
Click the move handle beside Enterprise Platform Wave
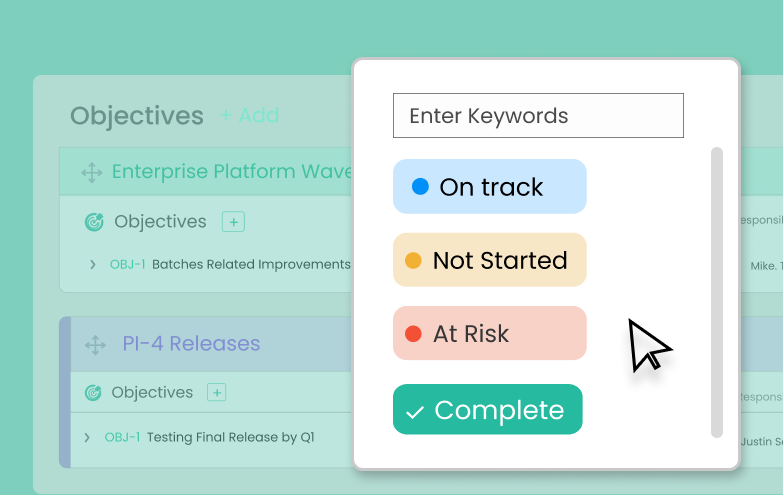pyautogui.click(x=92, y=172)
